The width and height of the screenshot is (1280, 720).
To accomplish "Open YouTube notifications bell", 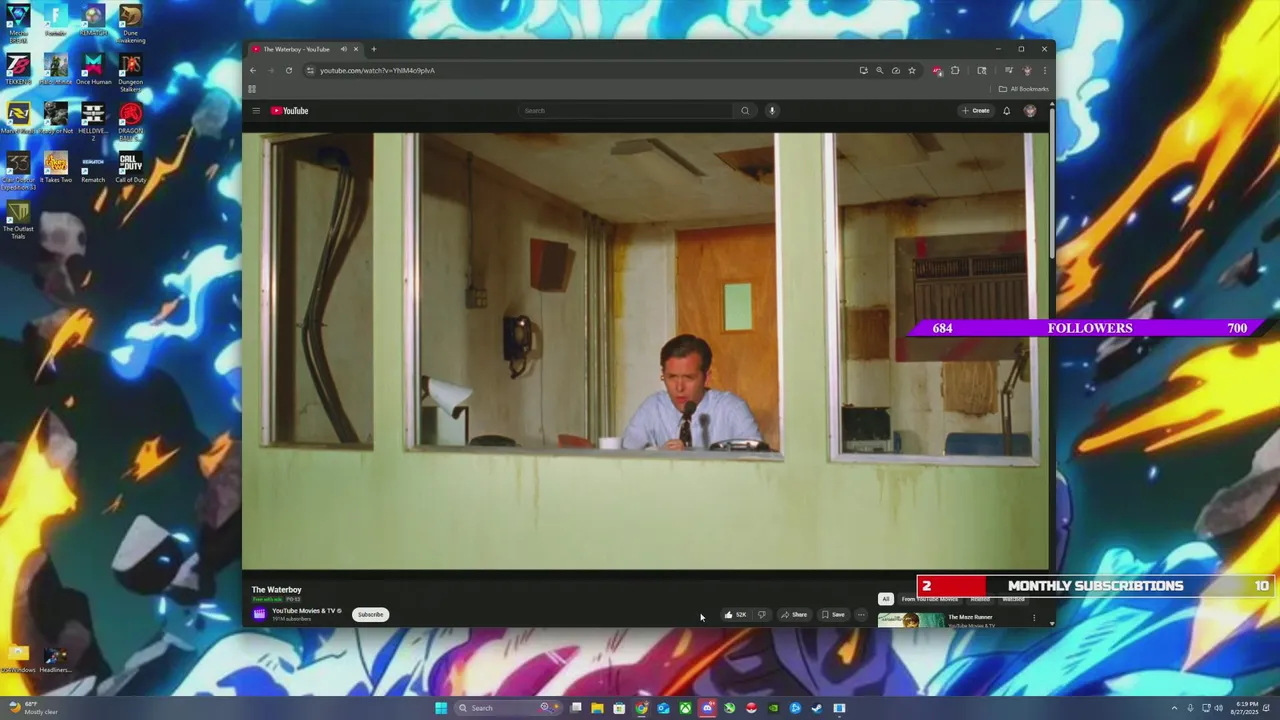I will tap(1007, 111).
